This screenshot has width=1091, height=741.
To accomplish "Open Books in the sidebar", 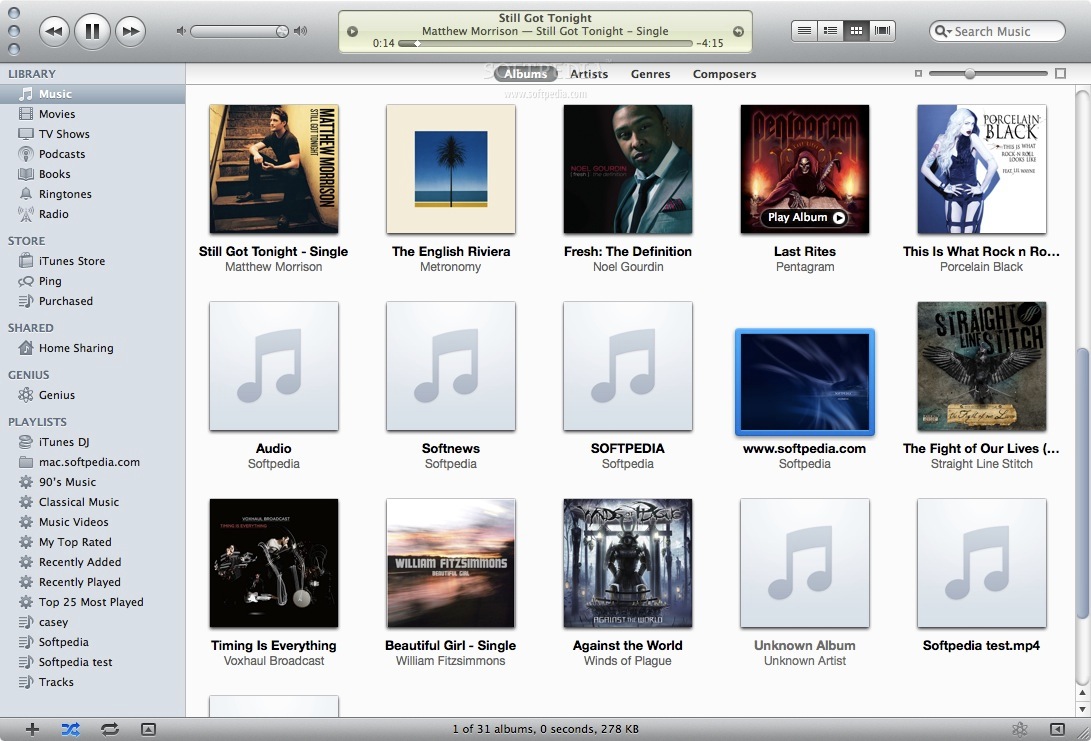I will tap(93, 174).
